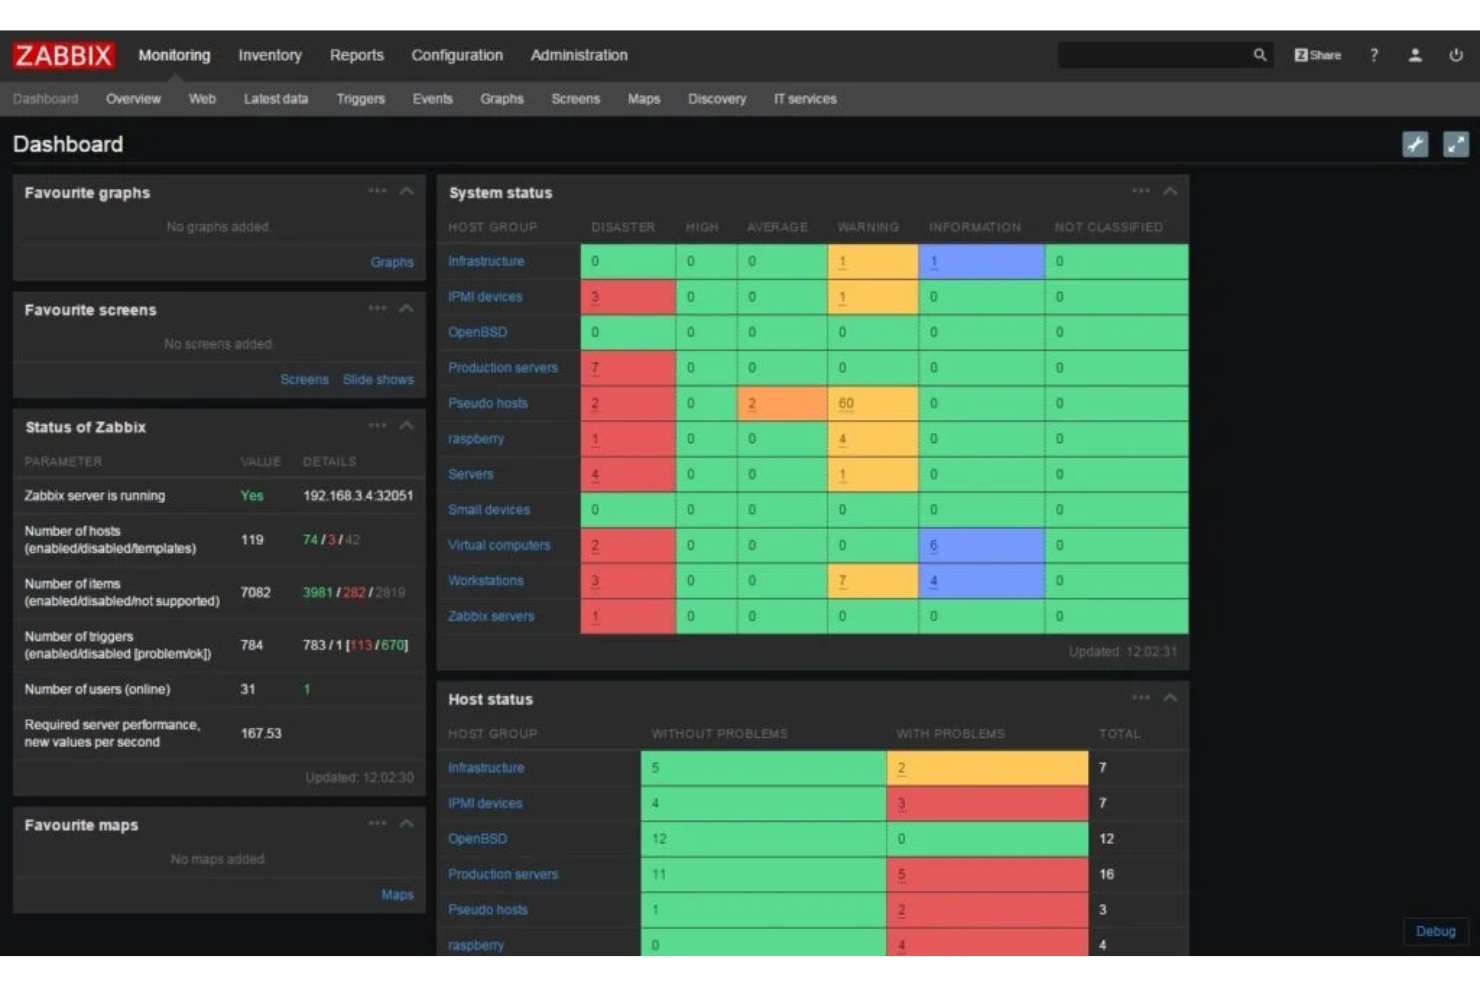Open dashboard sharing via the Share icon
Viewport: 1480px width, 987px height.
[x=1317, y=55]
